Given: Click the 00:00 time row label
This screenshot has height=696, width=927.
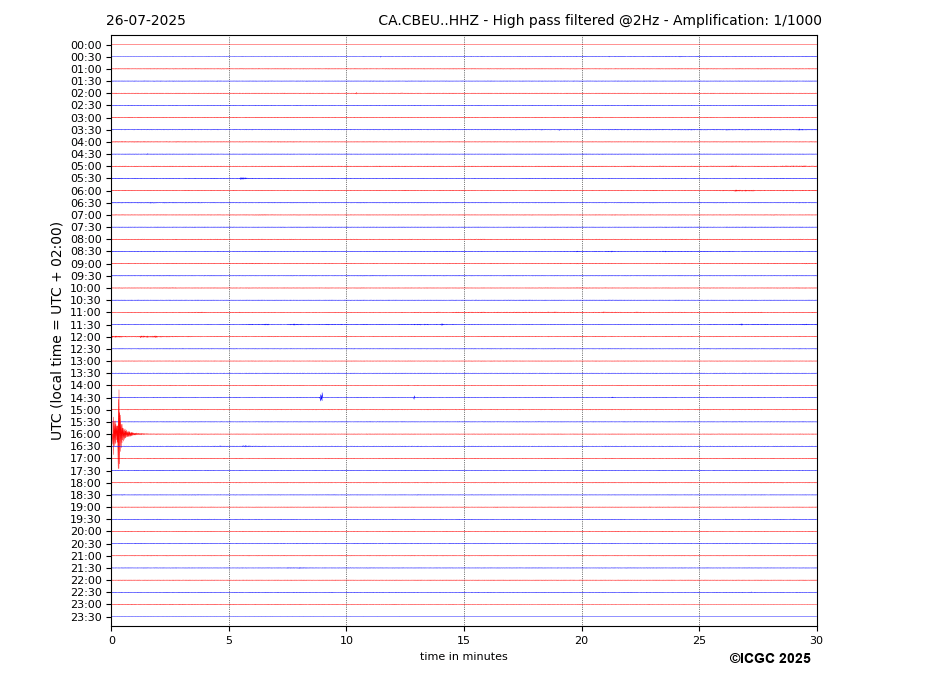Looking at the screenshot, I should [86, 46].
